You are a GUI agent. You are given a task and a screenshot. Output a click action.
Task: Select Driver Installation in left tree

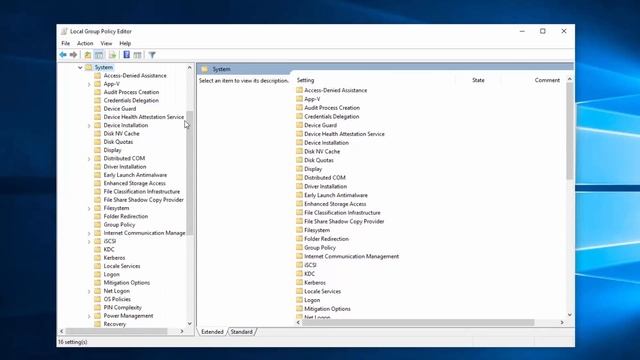pyautogui.click(x=125, y=167)
